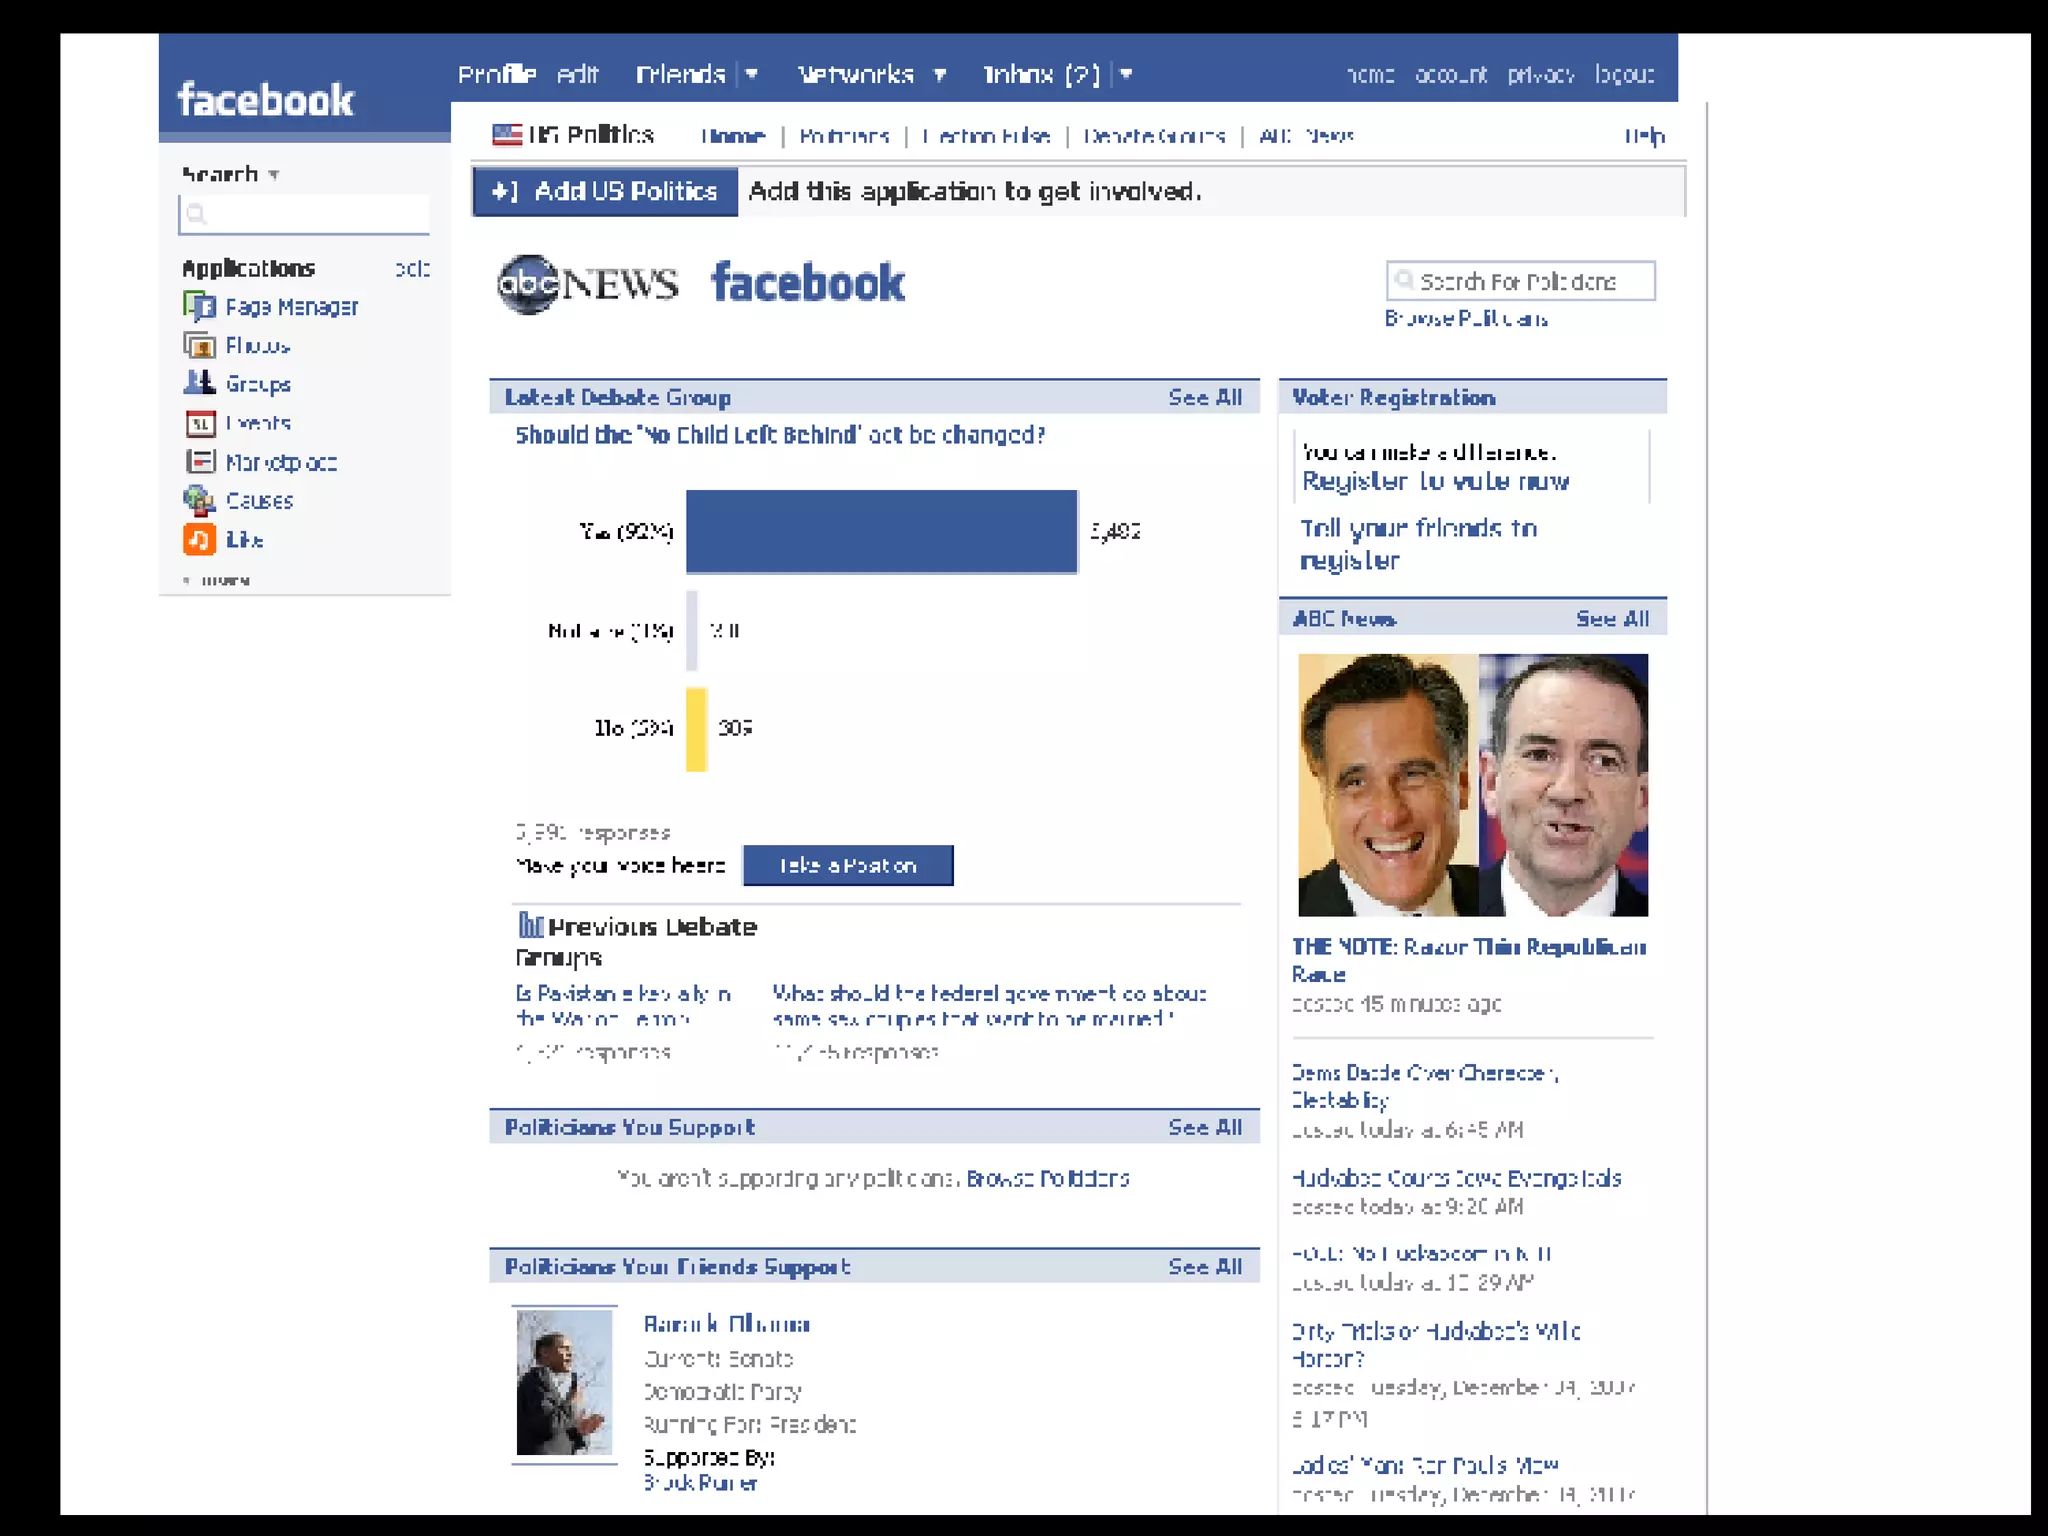Click the Take a Position button
The width and height of the screenshot is (2048, 1536).
[x=847, y=866]
